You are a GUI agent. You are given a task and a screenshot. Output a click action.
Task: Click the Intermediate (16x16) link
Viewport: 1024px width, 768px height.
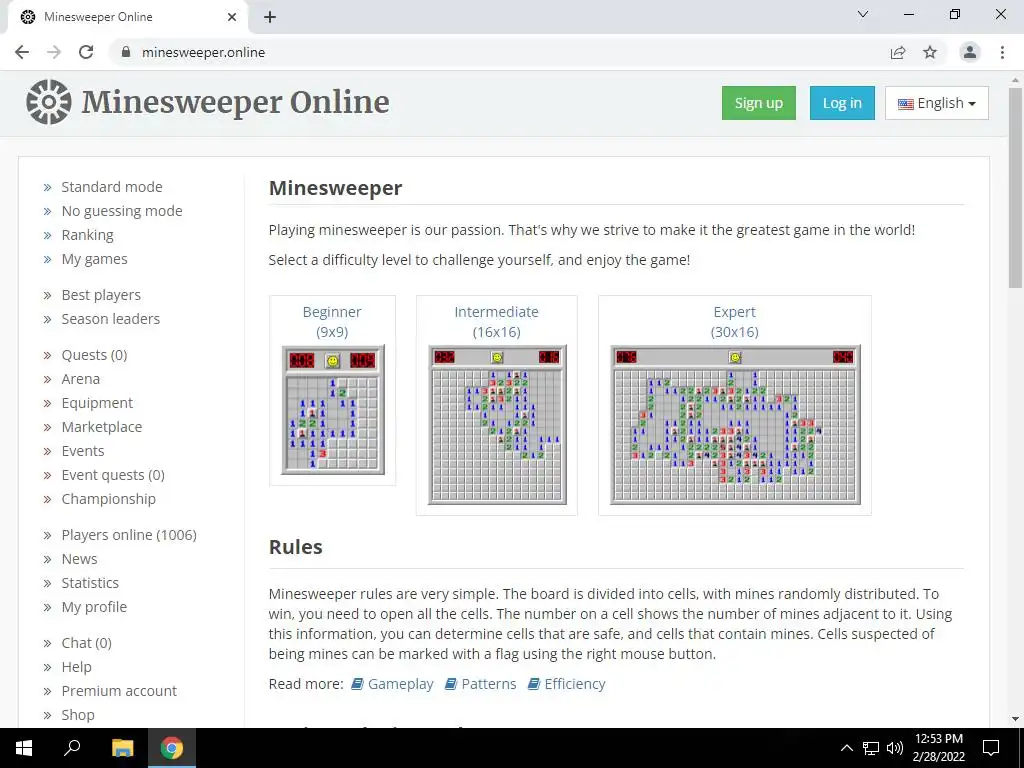[x=496, y=322]
